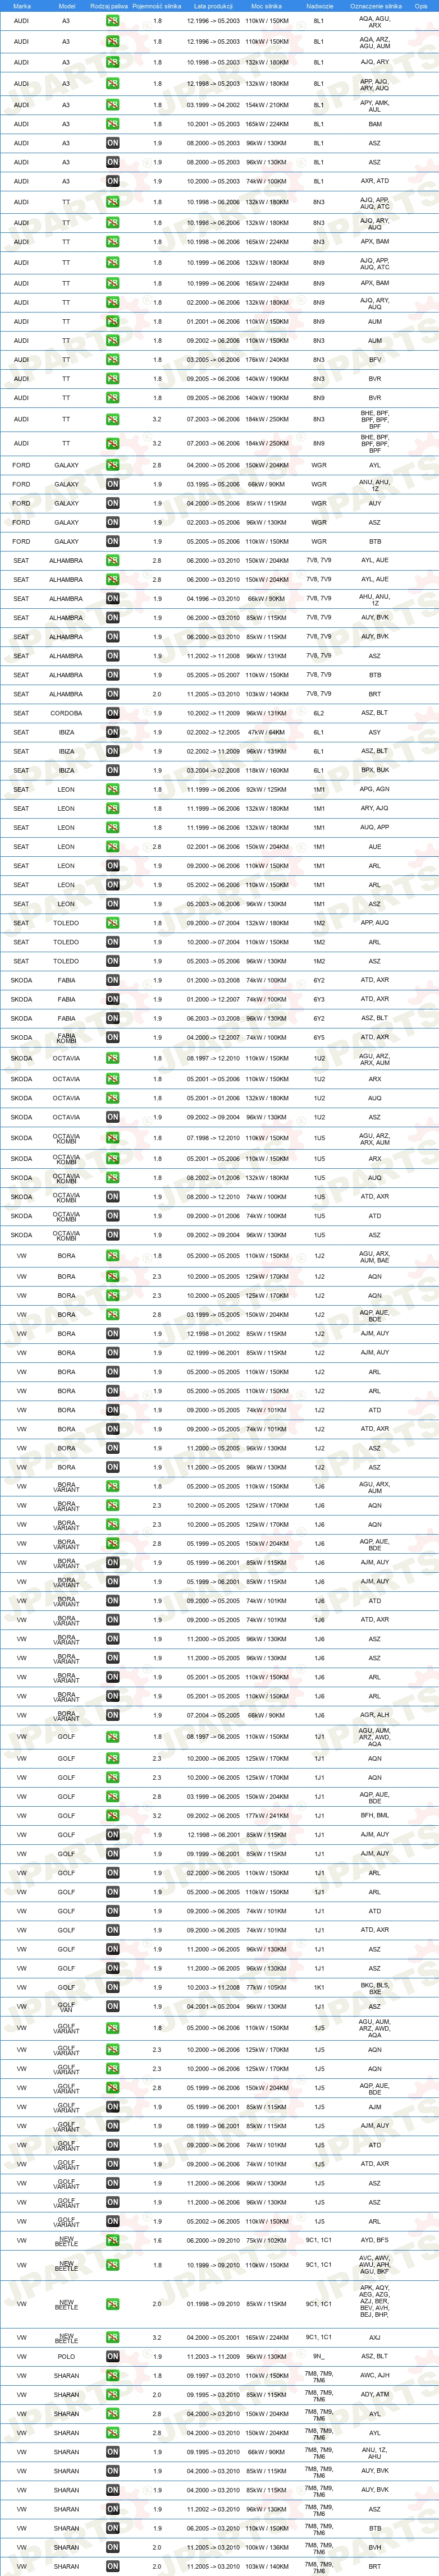Click the BPX, BUK engine code cell
This screenshot has height=2576, width=439.
pyautogui.click(x=375, y=770)
